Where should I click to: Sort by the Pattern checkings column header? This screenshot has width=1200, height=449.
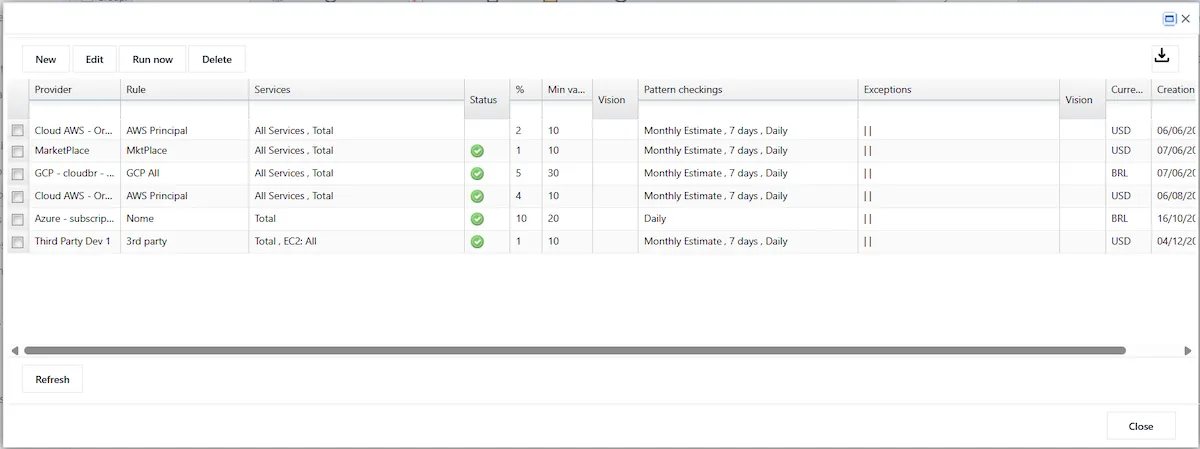tap(747, 90)
